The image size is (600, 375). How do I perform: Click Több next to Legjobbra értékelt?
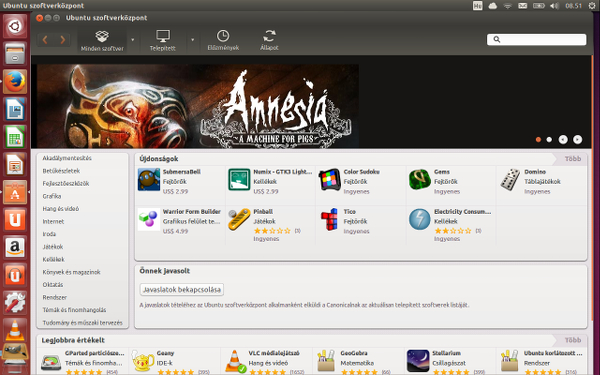(573, 340)
